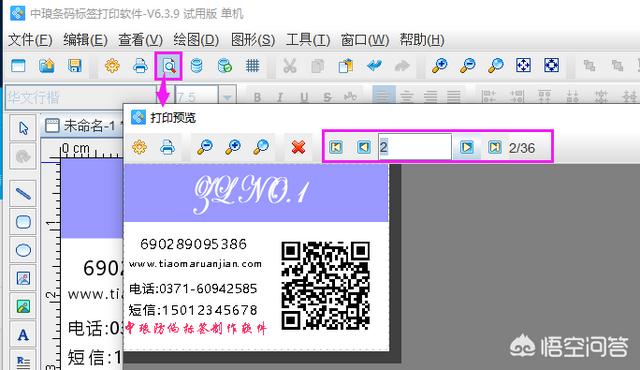Viewport: 640px width, 370px height.
Task: Open the 文件(F) menu
Action: (30, 40)
